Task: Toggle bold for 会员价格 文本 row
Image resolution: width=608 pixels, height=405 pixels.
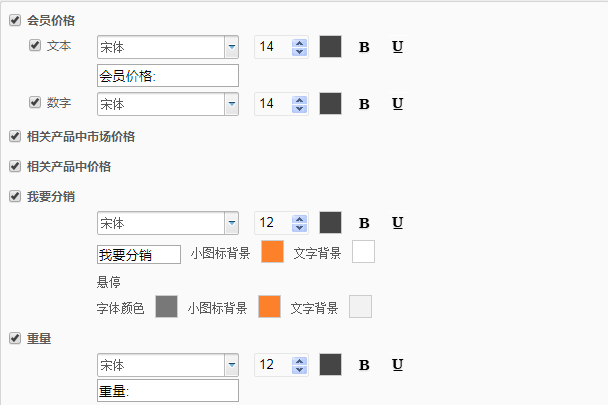Action: pos(364,47)
